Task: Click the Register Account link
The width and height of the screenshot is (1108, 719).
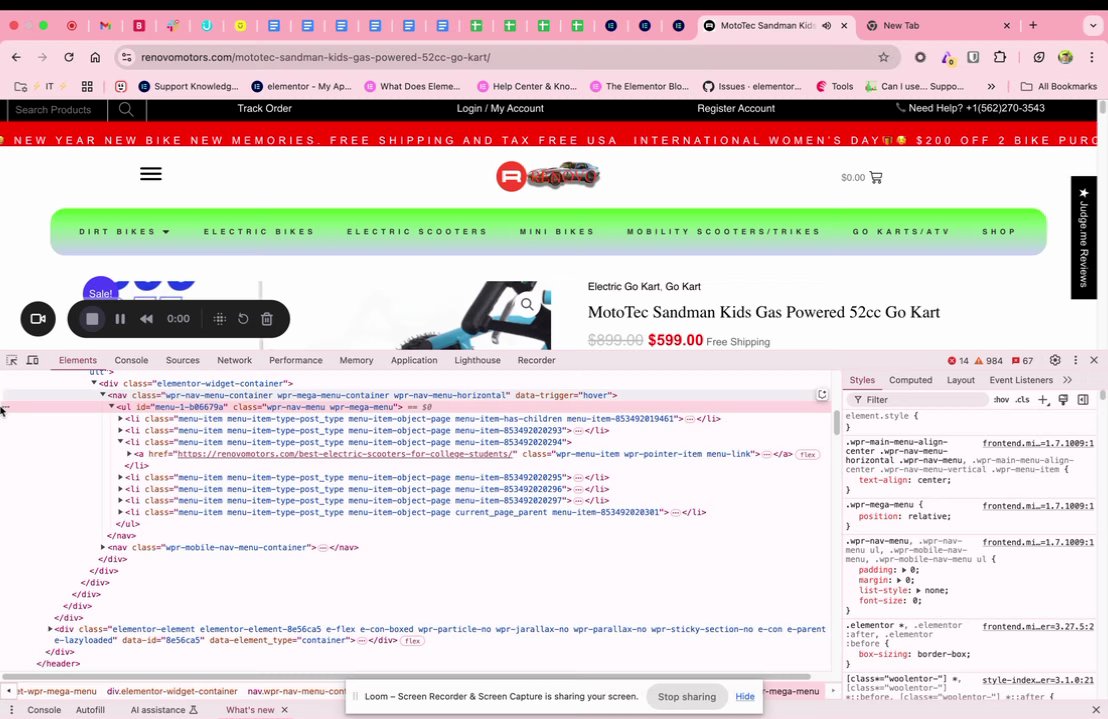Action: (x=736, y=109)
